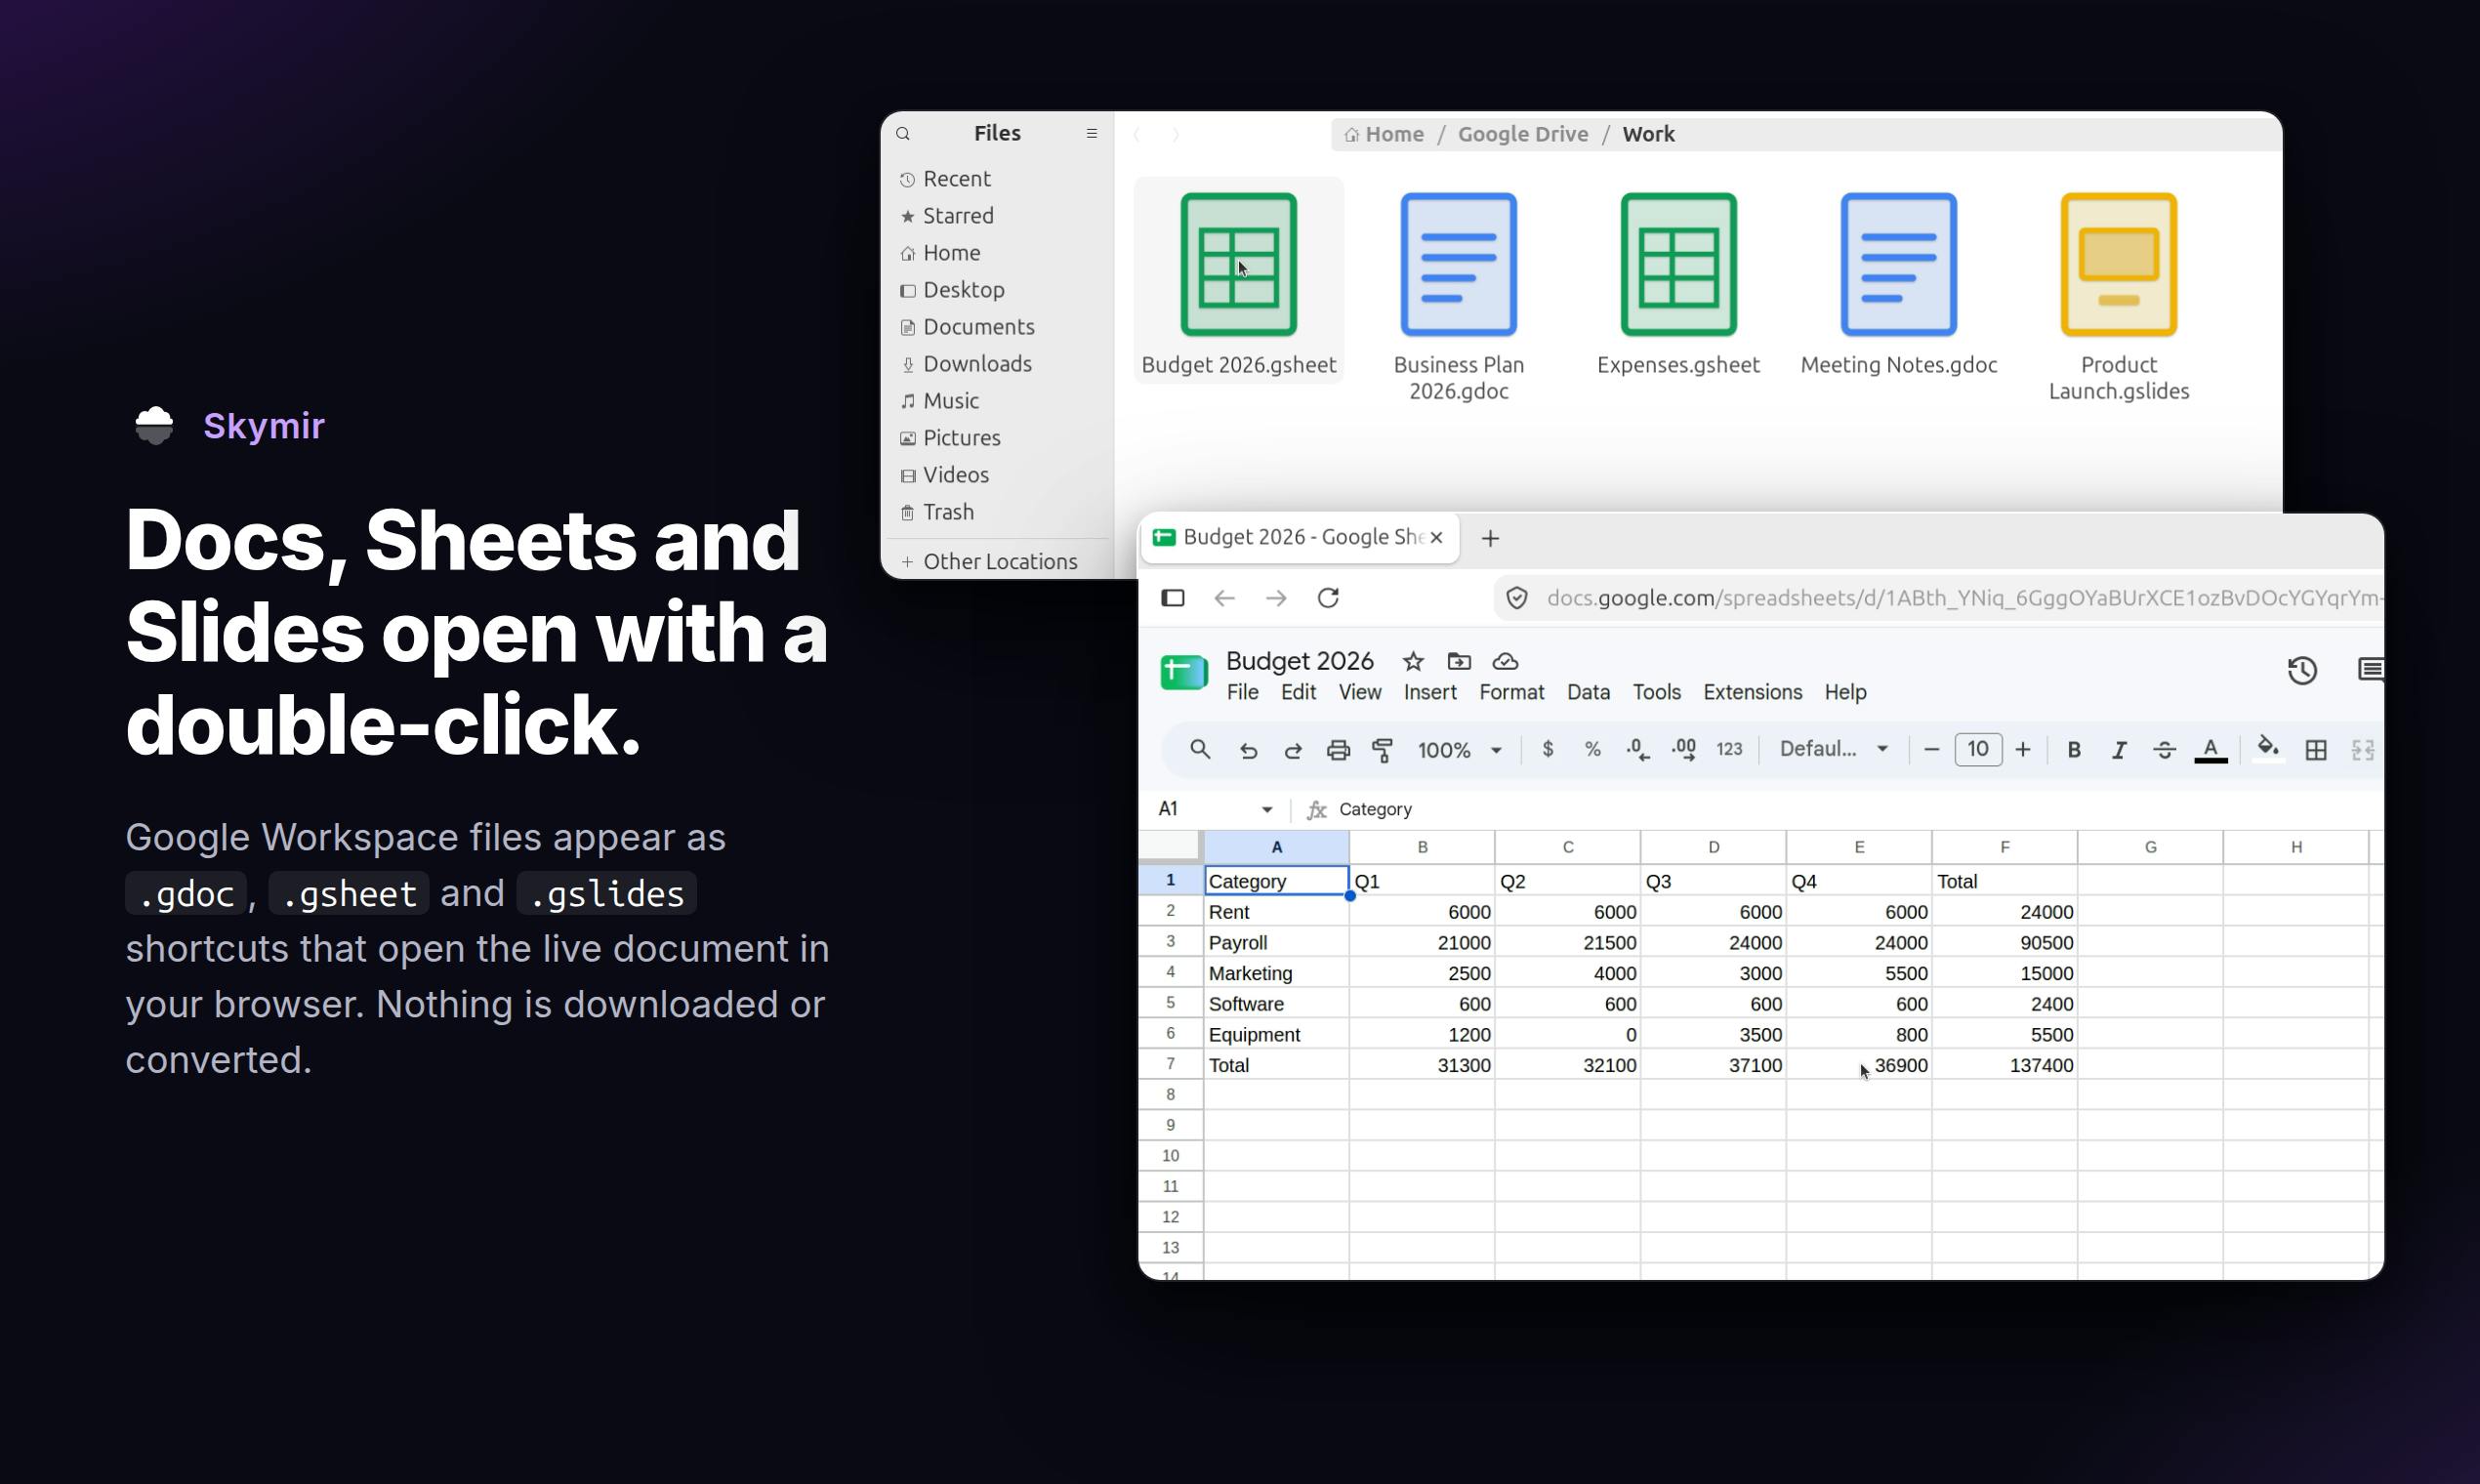Viewport: 2480px width, 1484px height.
Task: Click the move to folder icon
Action: [x=1459, y=661]
